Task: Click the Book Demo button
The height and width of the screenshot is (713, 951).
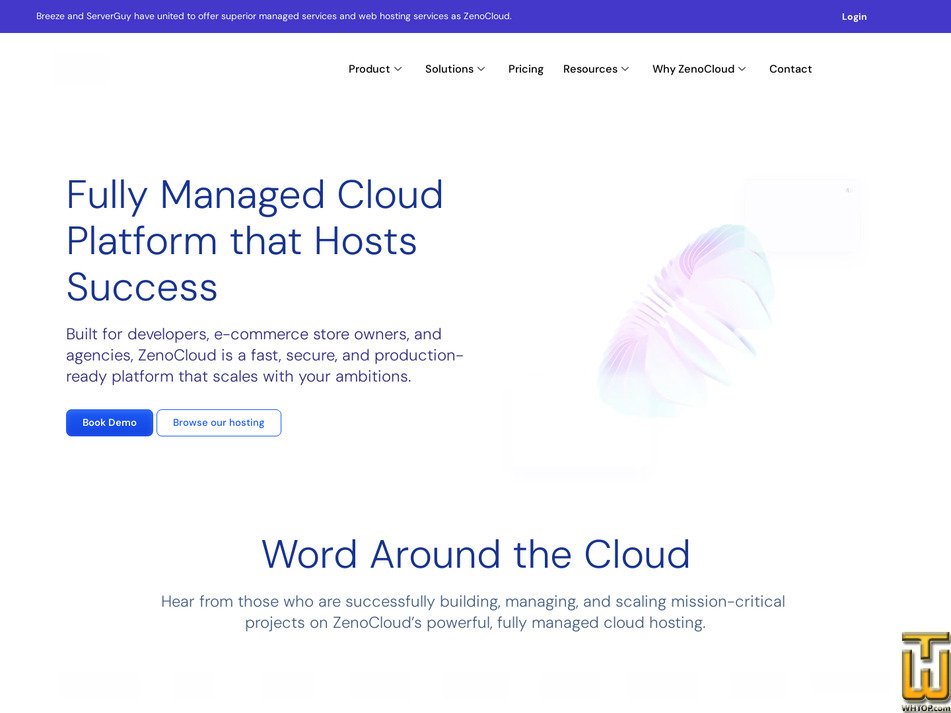Action: (109, 423)
